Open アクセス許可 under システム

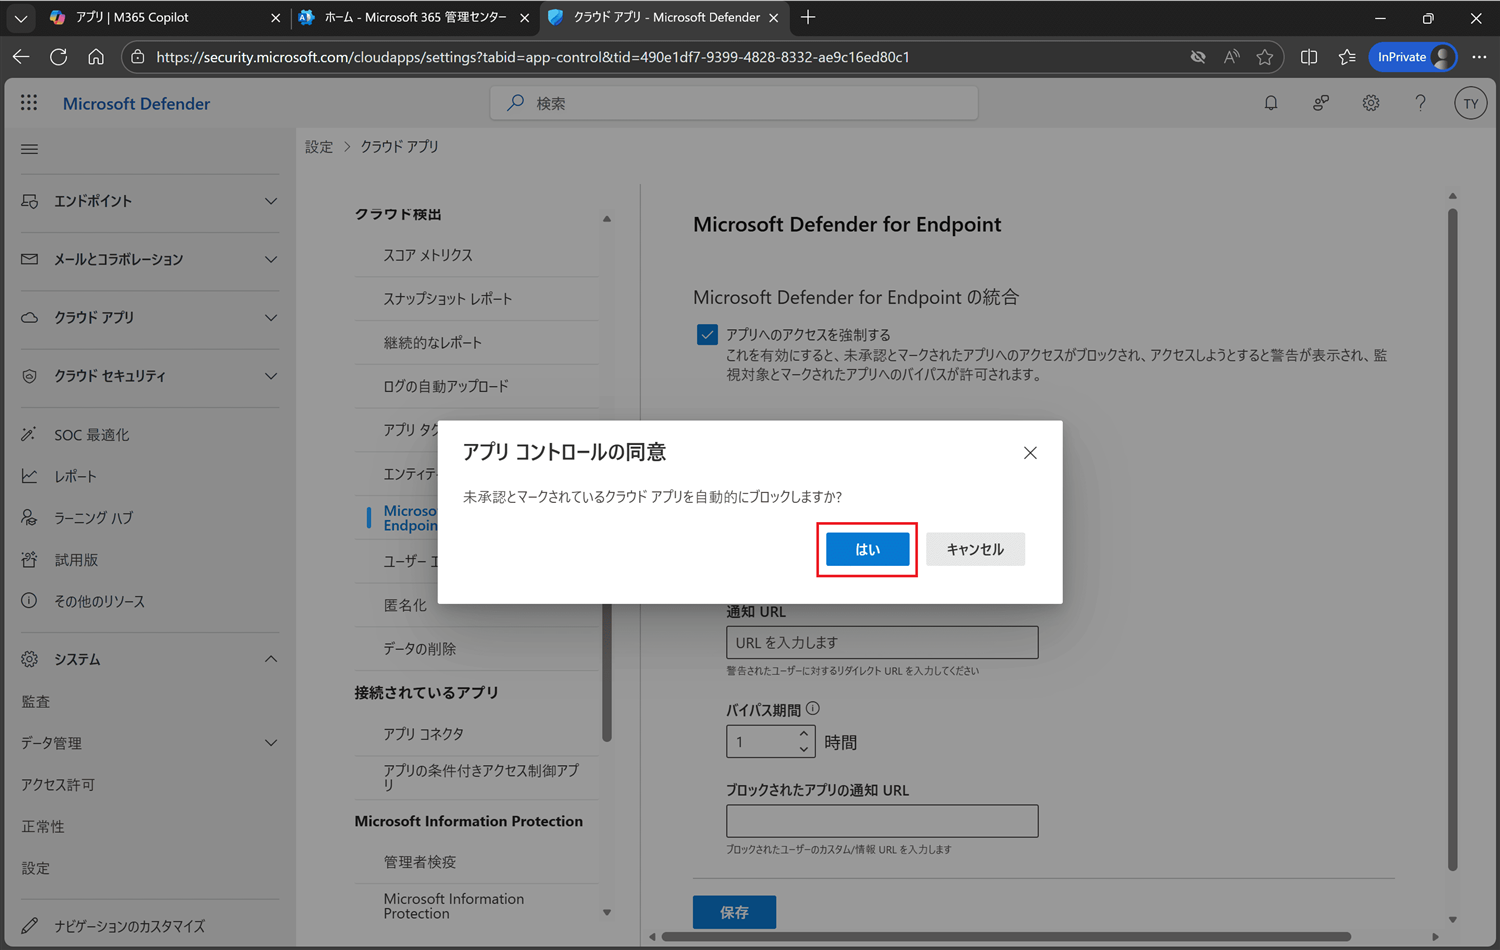(58, 785)
